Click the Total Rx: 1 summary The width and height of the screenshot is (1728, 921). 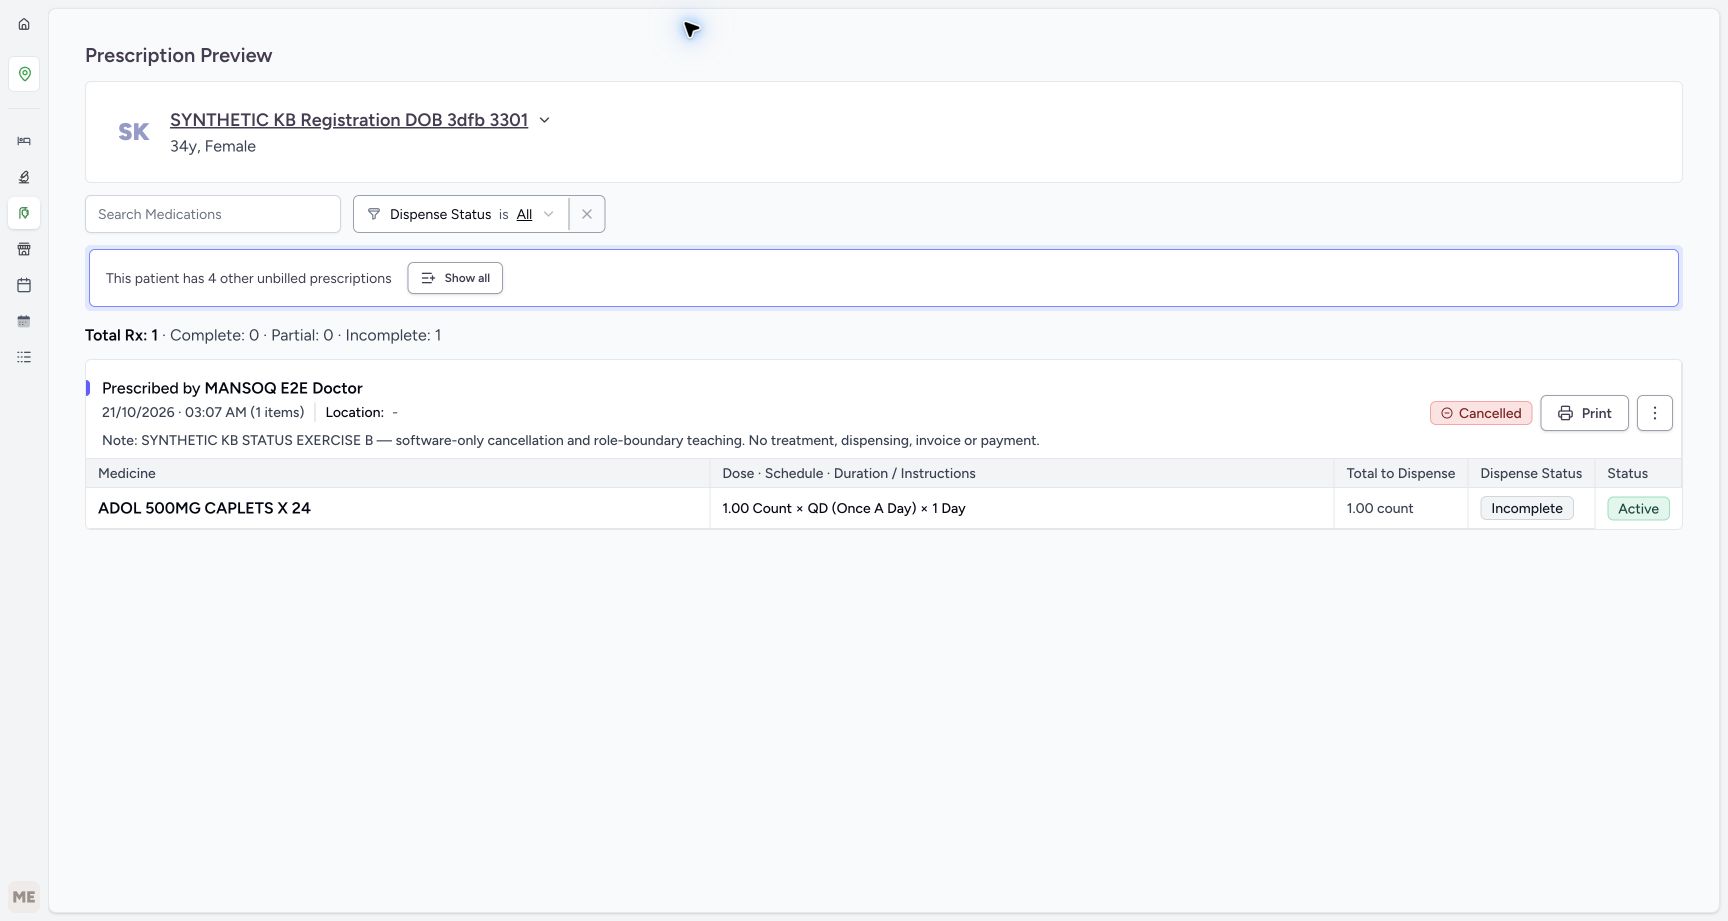point(121,335)
